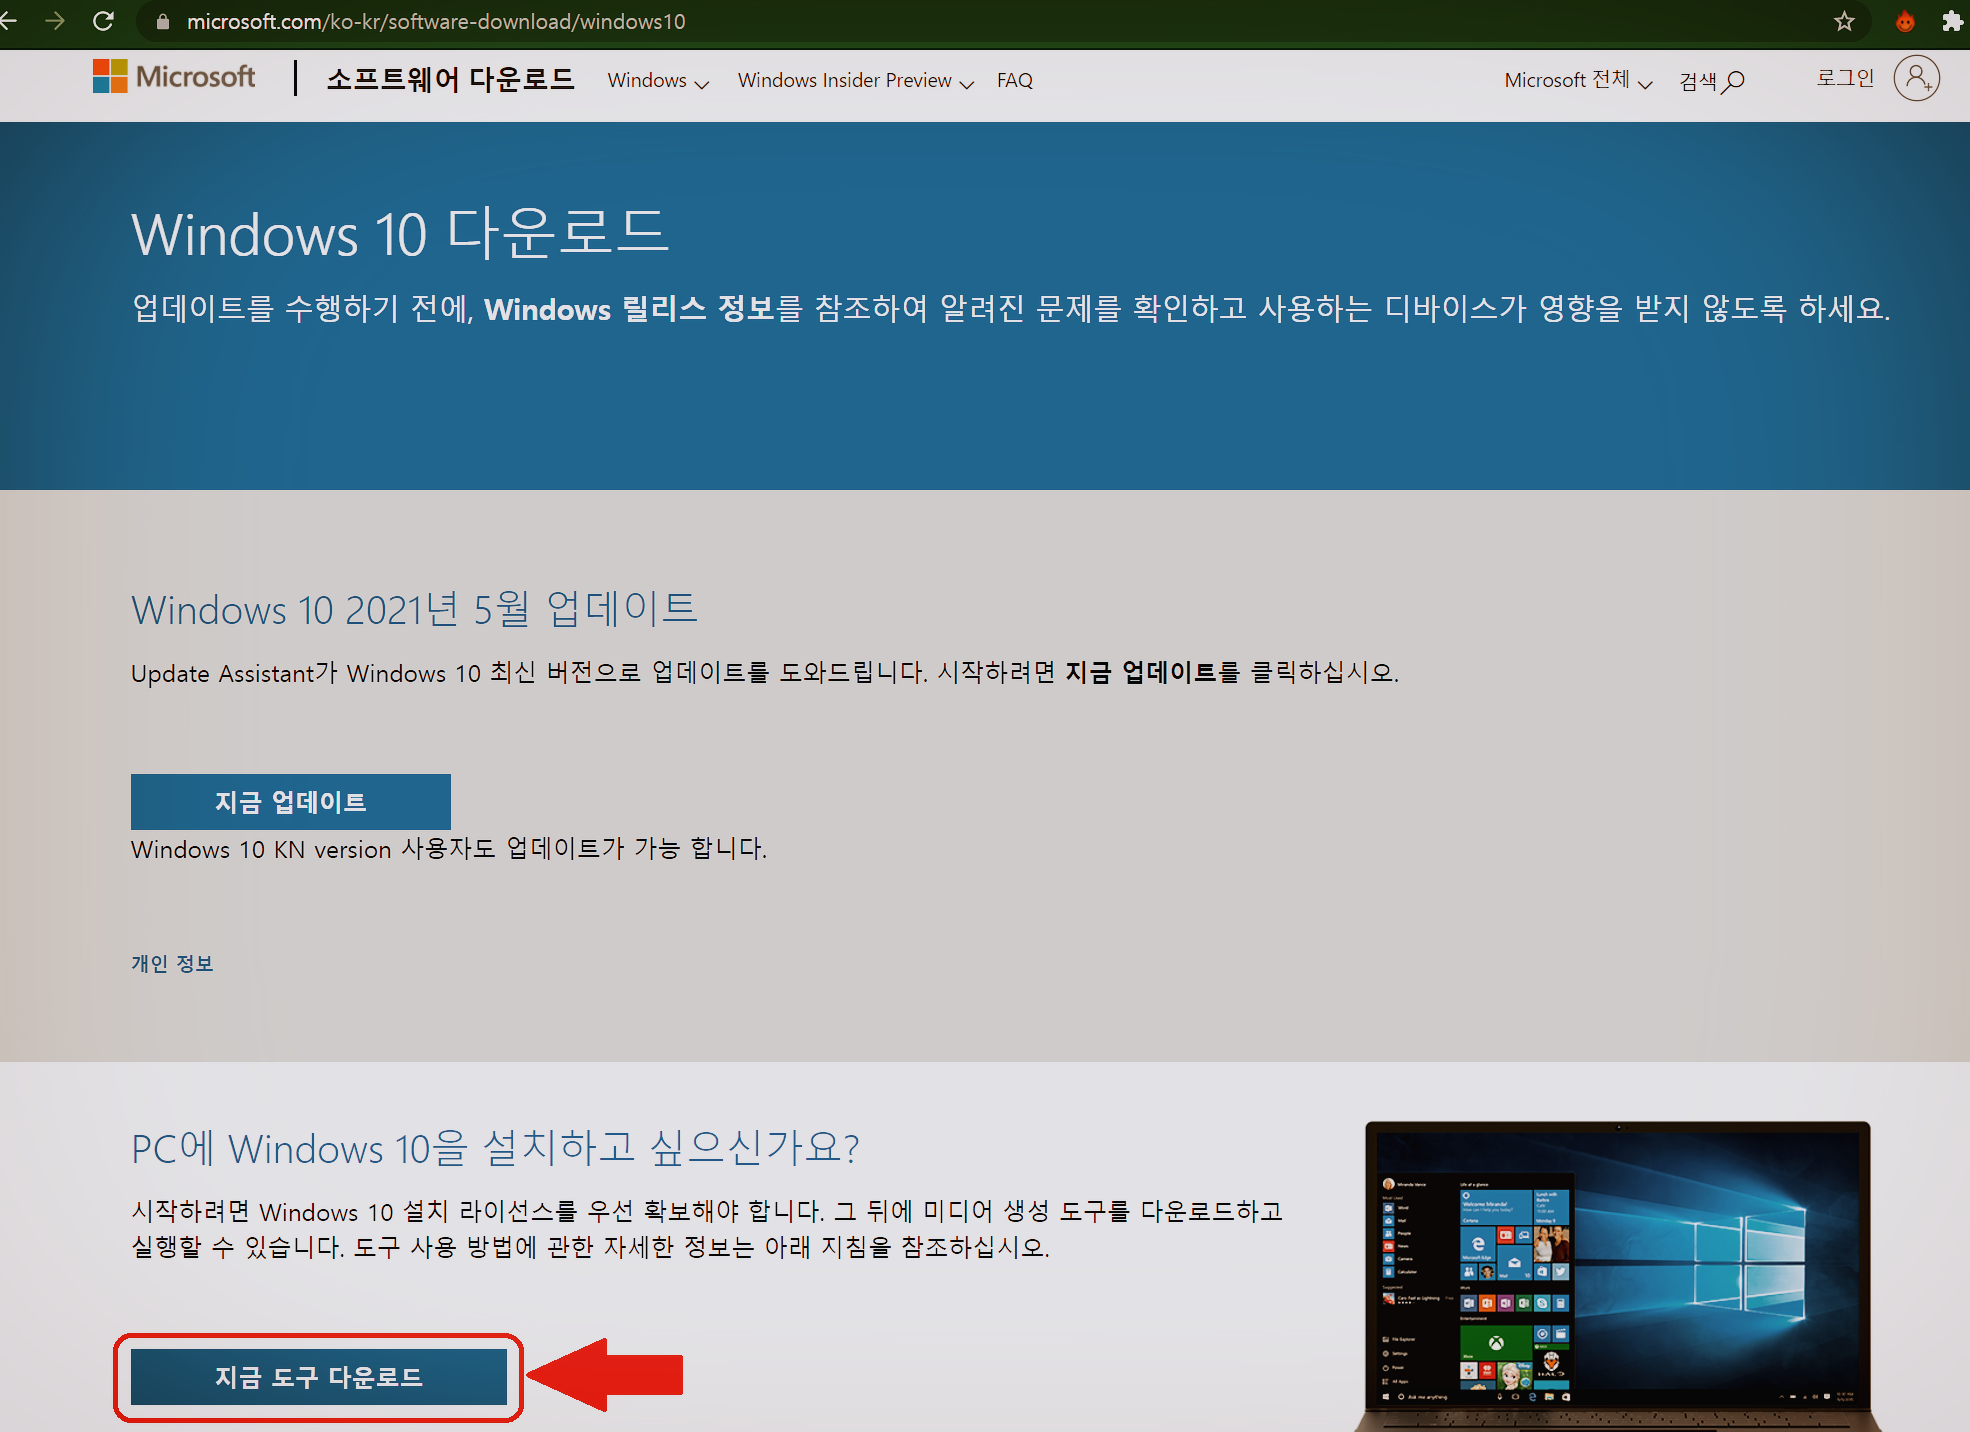This screenshot has width=1970, height=1432.
Task: Reload the page with the refresh icon
Action: 103,21
